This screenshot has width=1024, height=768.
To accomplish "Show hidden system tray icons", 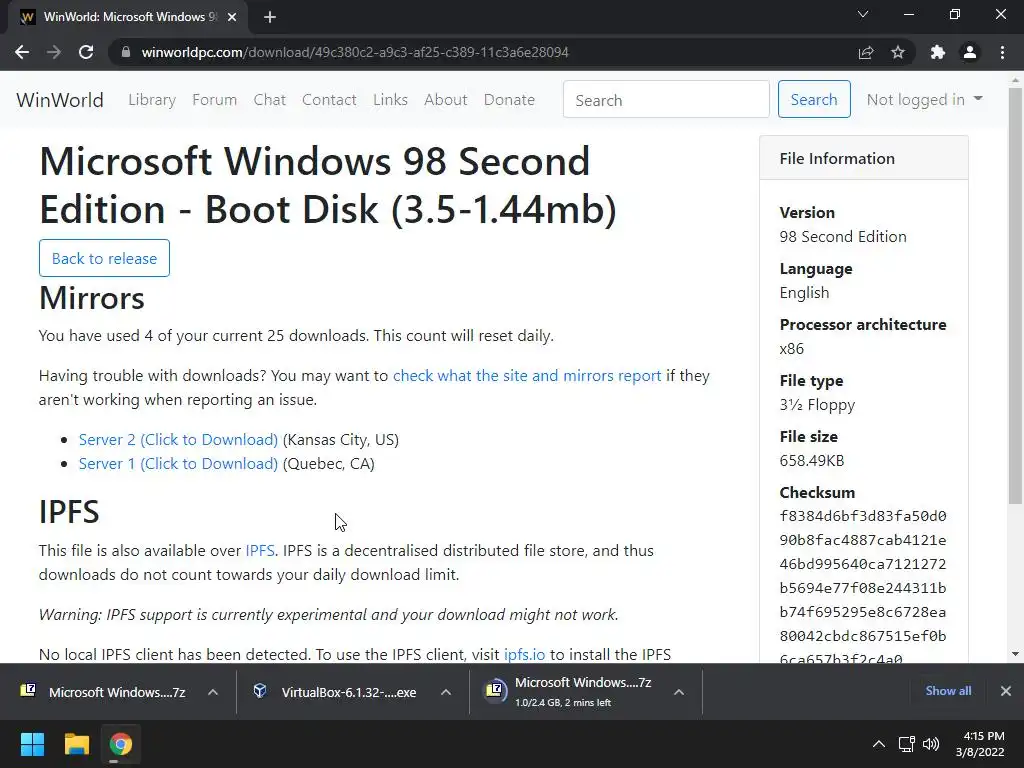I will (878, 744).
